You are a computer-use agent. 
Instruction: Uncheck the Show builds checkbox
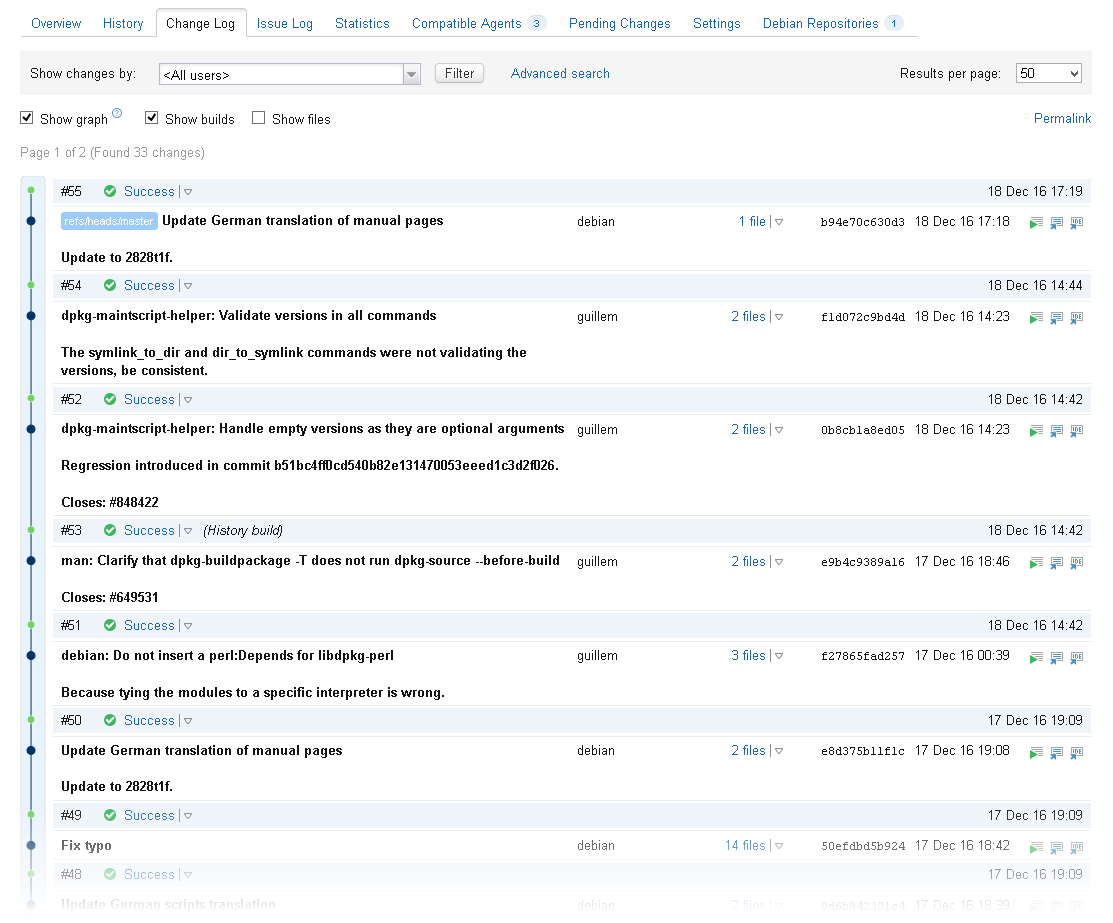click(151, 118)
